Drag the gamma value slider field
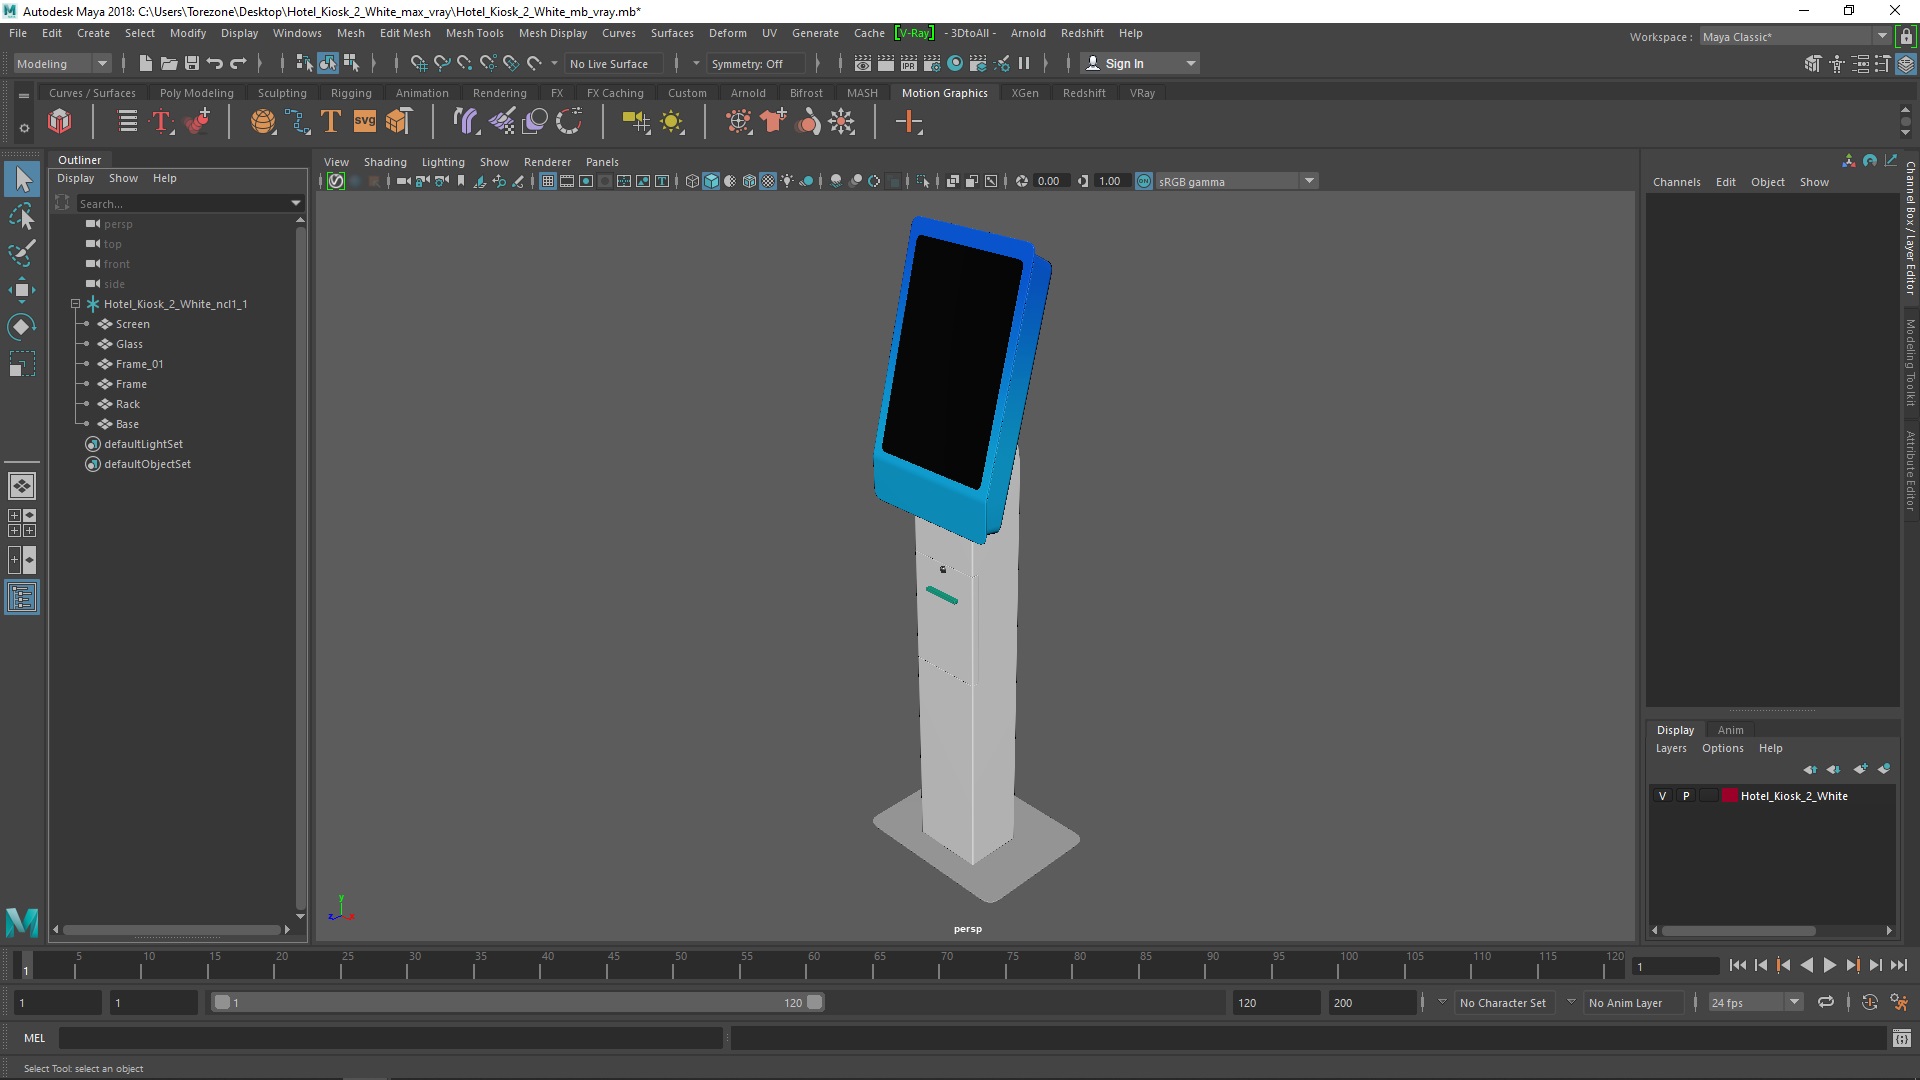This screenshot has width=1920, height=1080. (1112, 182)
